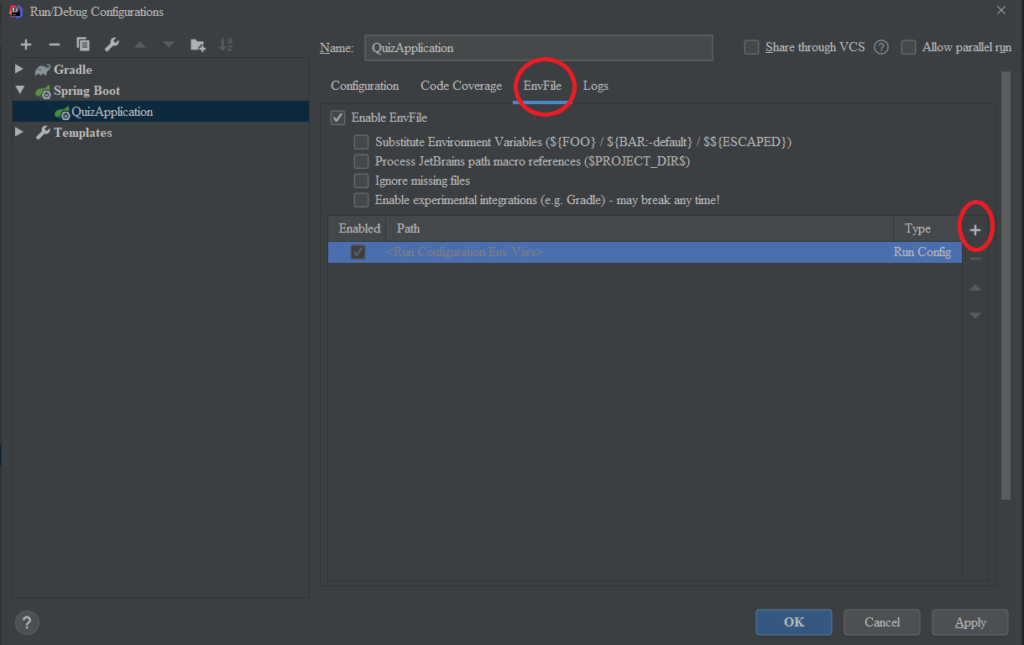Remove the selected run configuration
This screenshot has width=1024, height=645.
pyautogui.click(x=55, y=44)
